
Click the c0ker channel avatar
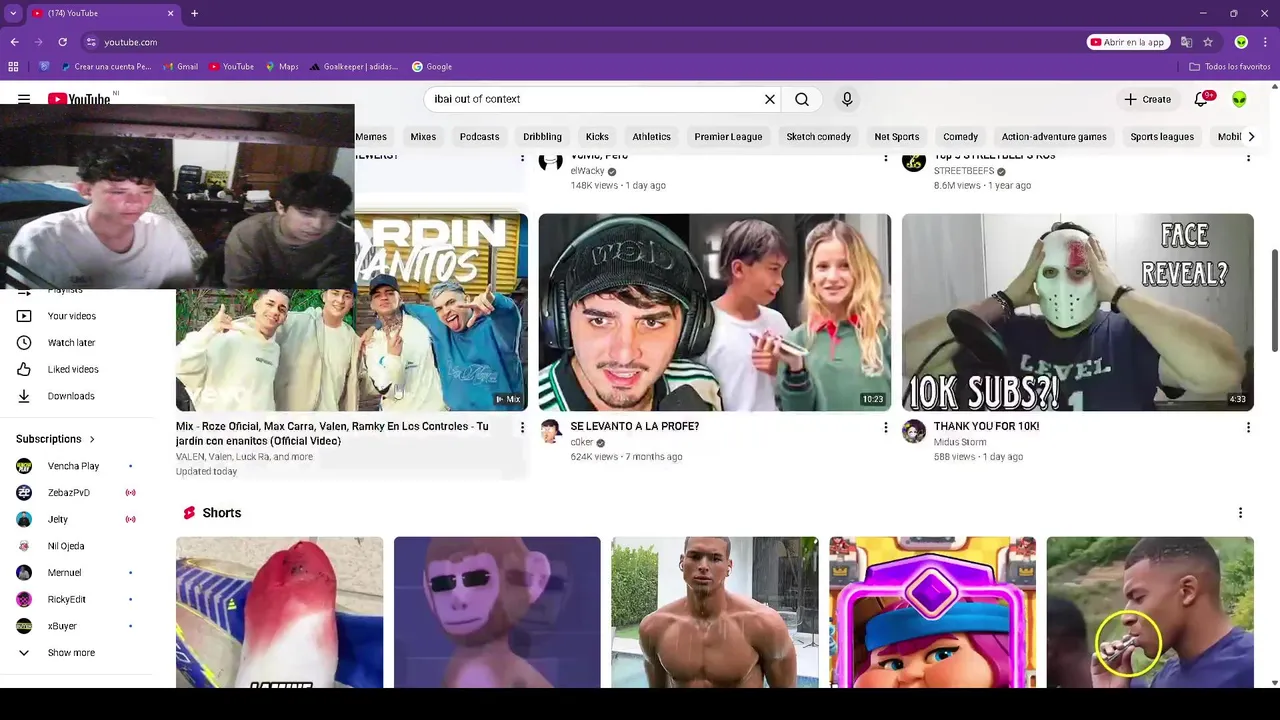(551, 431)
